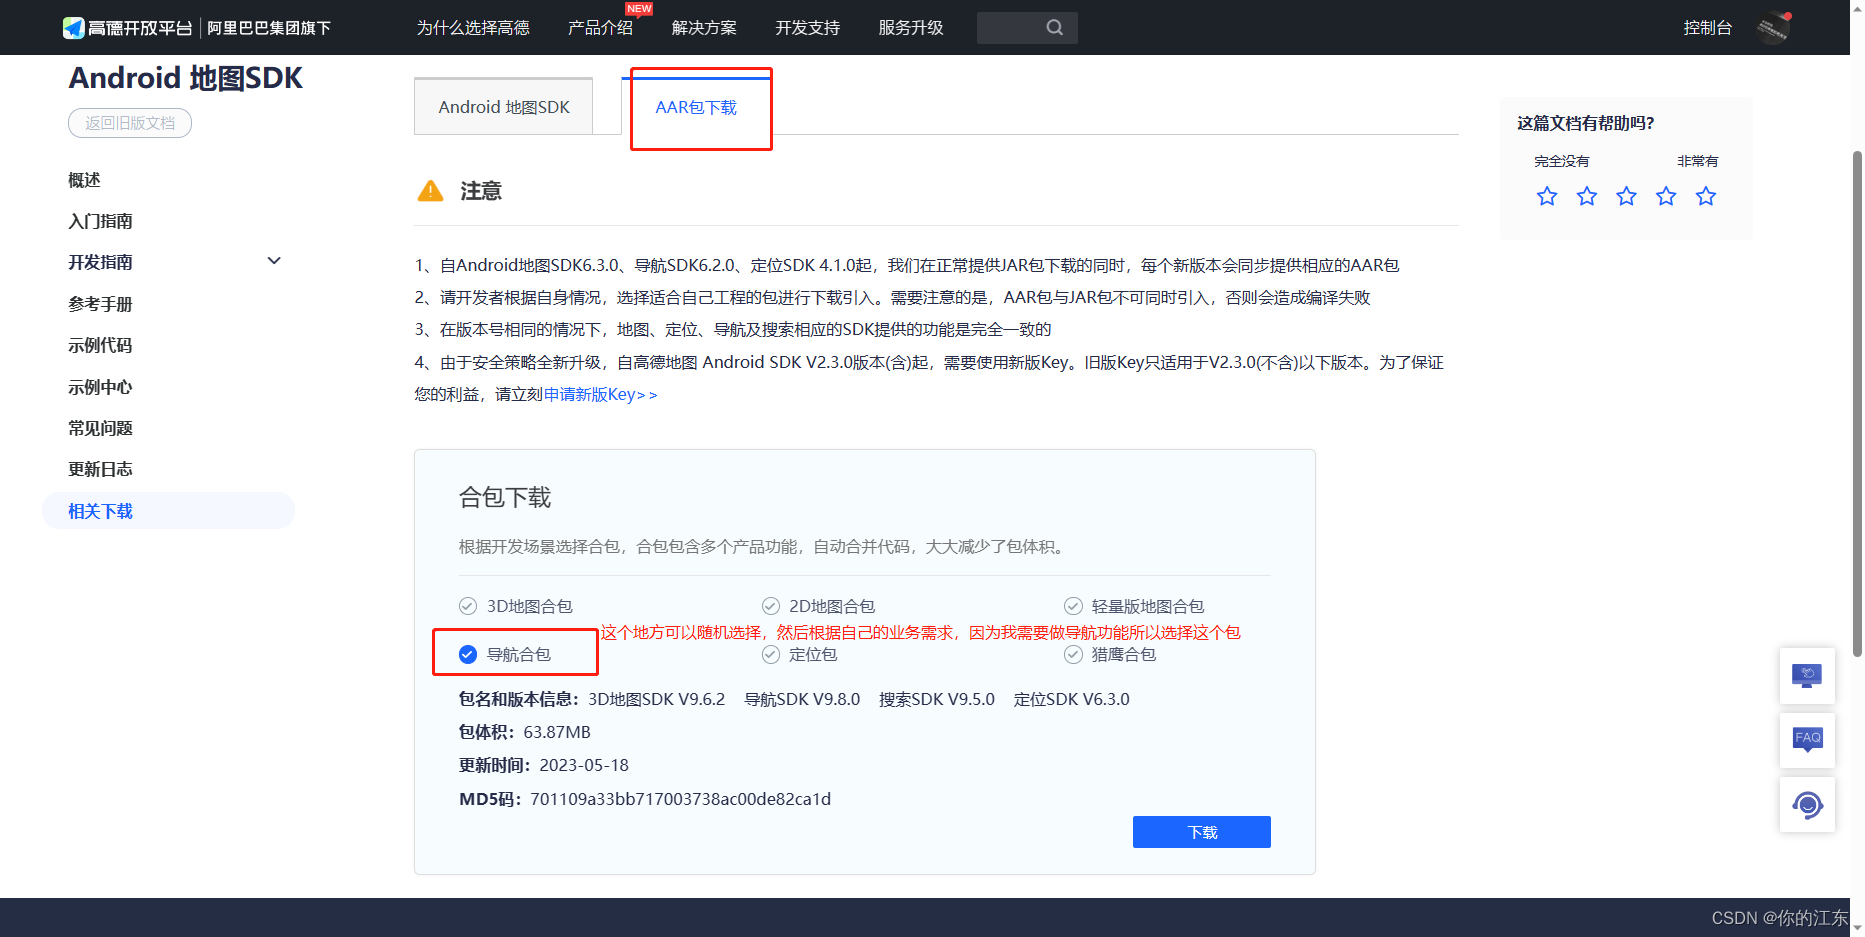
Task: Open 开发支持 menu
Action: point(807,28)
